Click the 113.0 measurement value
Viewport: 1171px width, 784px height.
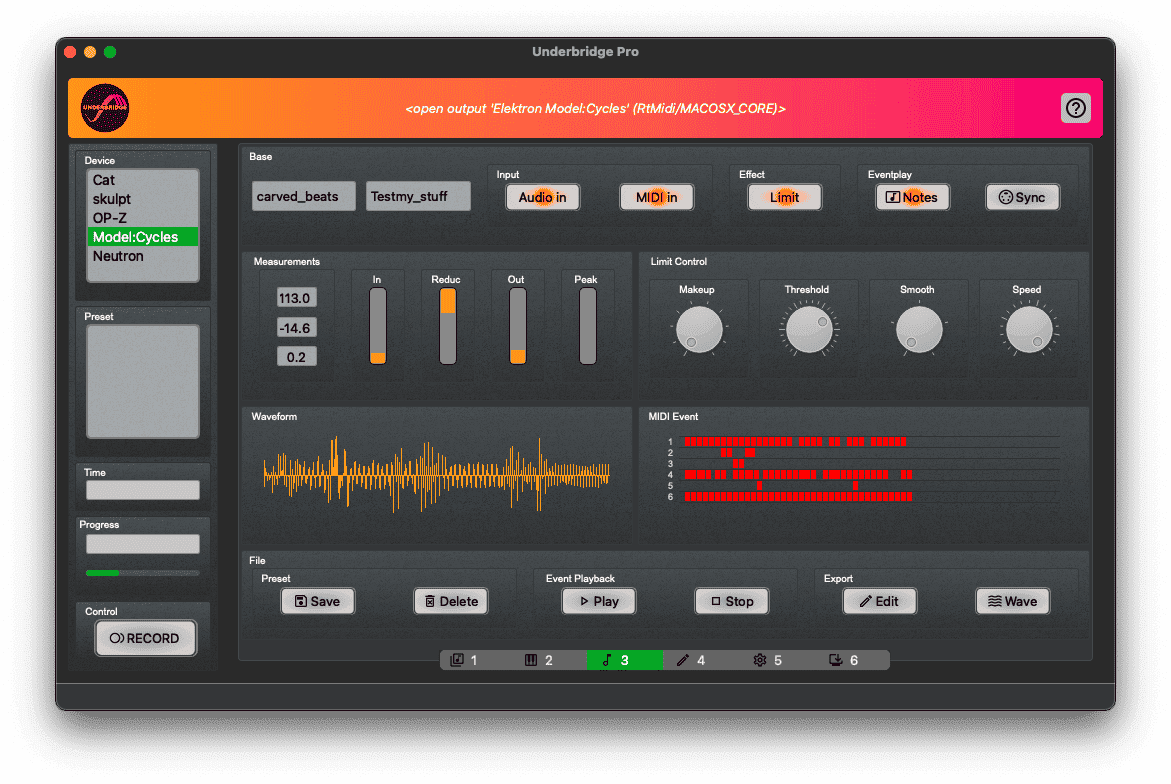coord(296,298)
